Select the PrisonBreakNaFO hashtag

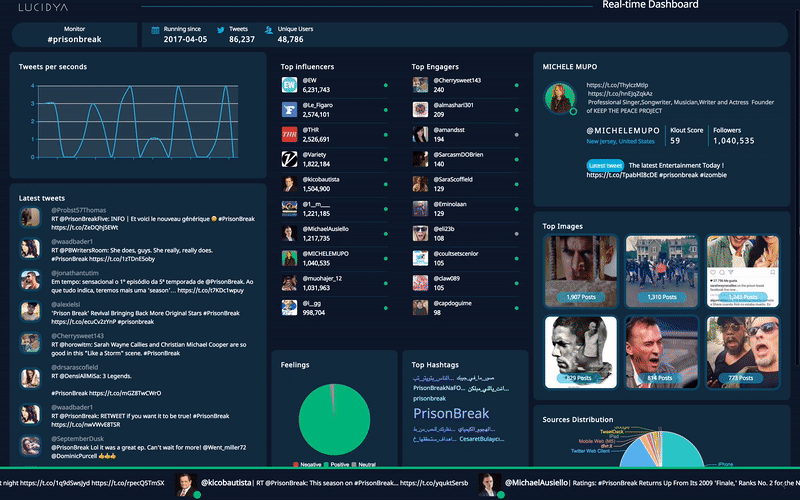(439, 388)
